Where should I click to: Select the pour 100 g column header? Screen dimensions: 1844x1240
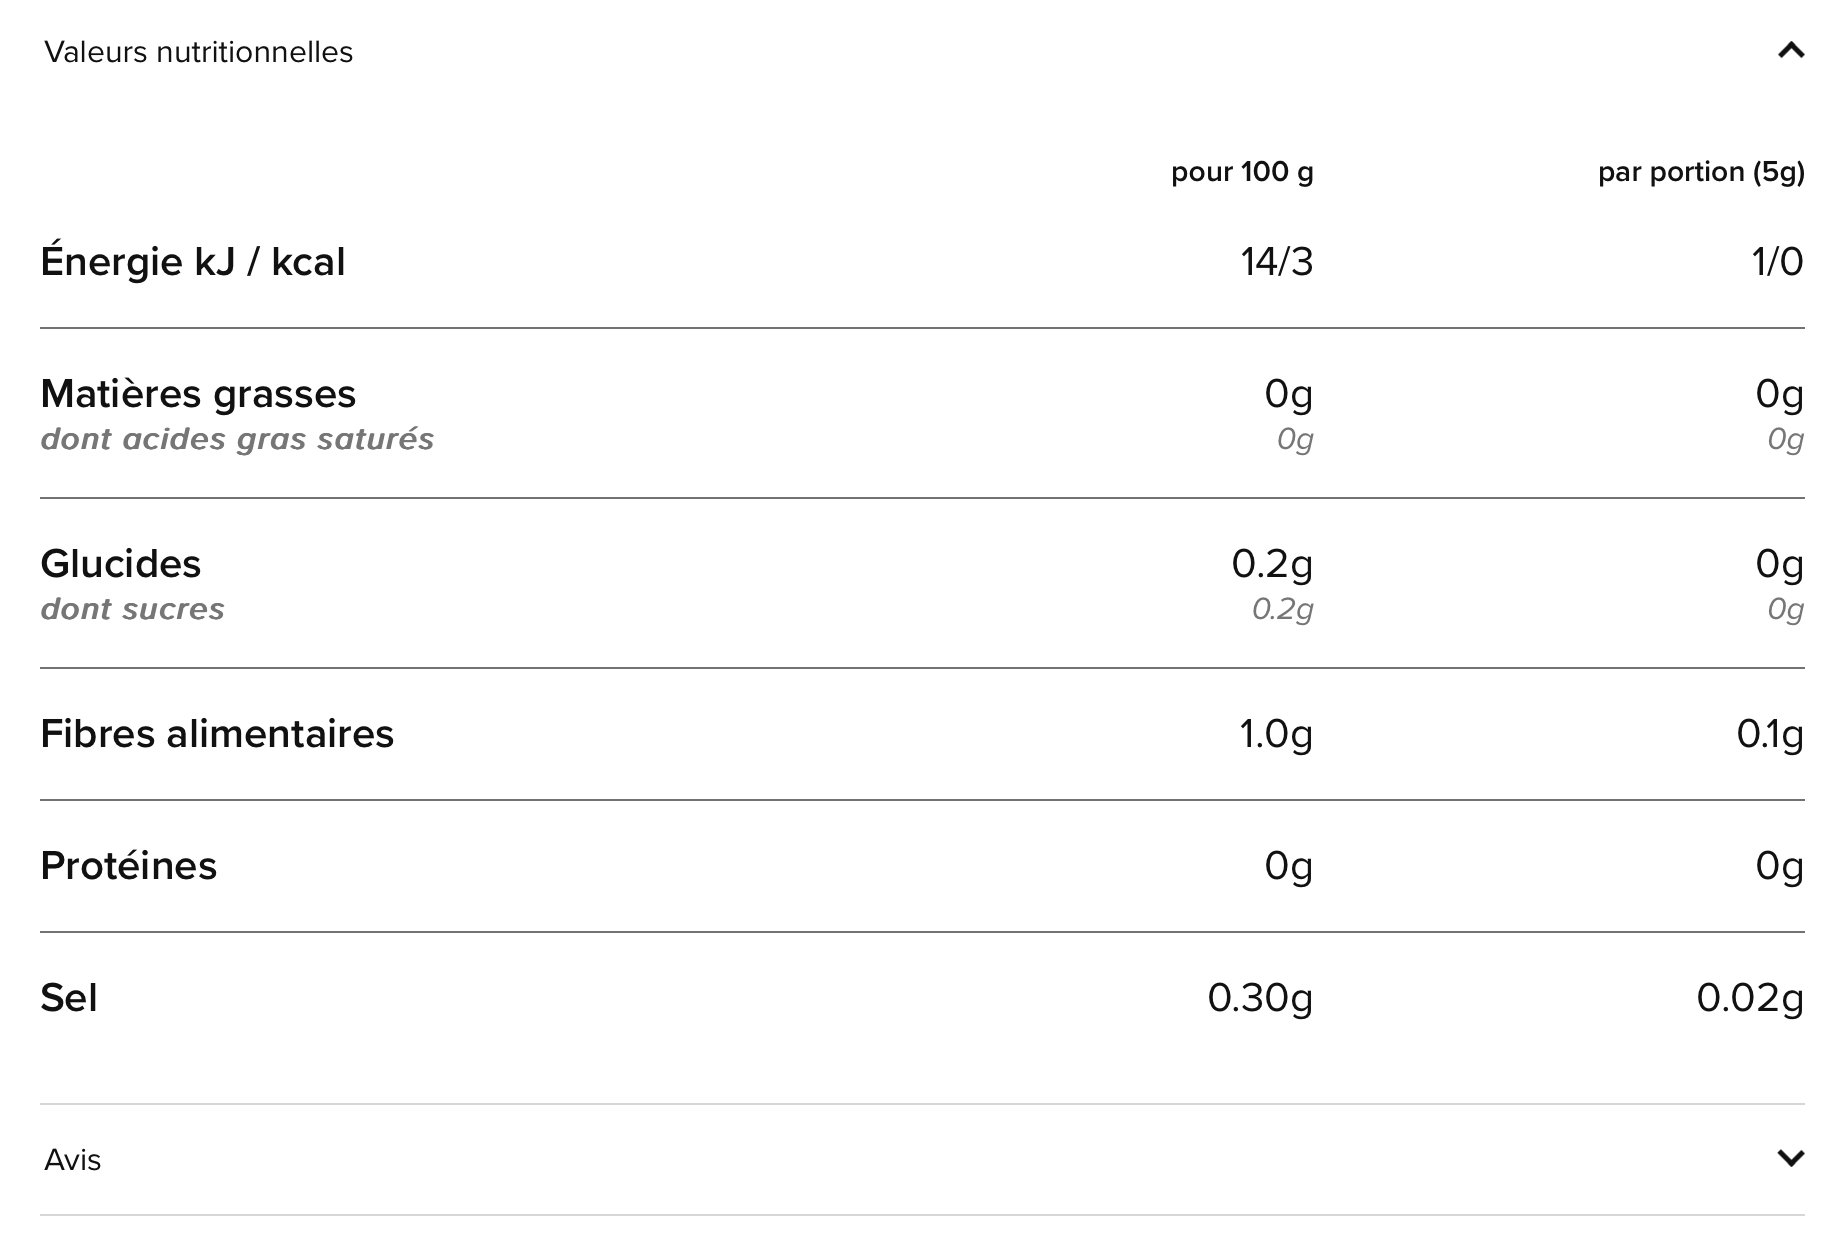tap(1242, 172)
